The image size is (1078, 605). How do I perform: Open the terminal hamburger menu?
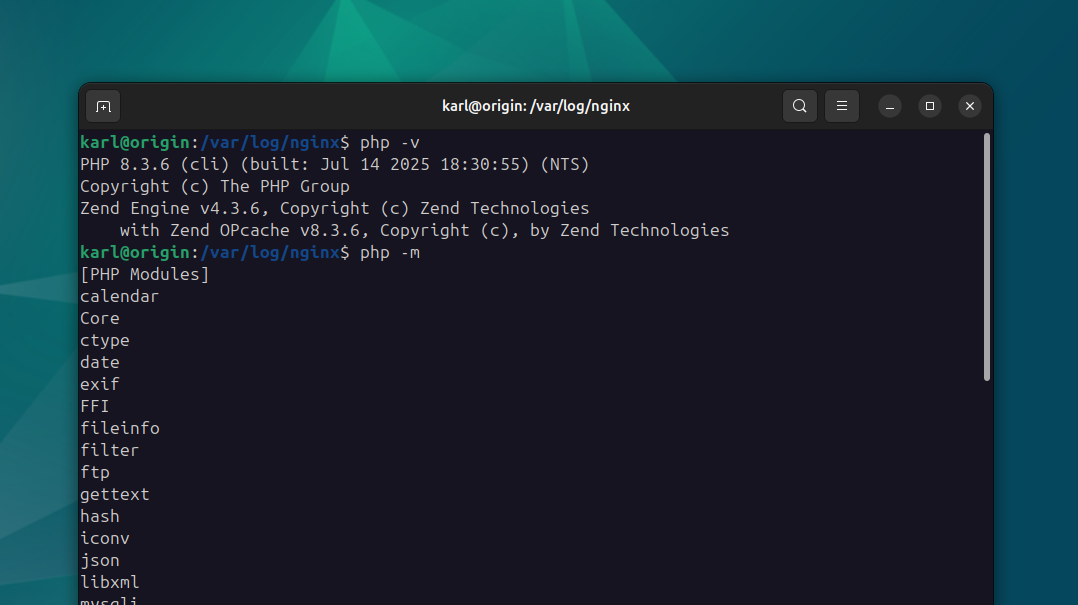pos(842,106)
